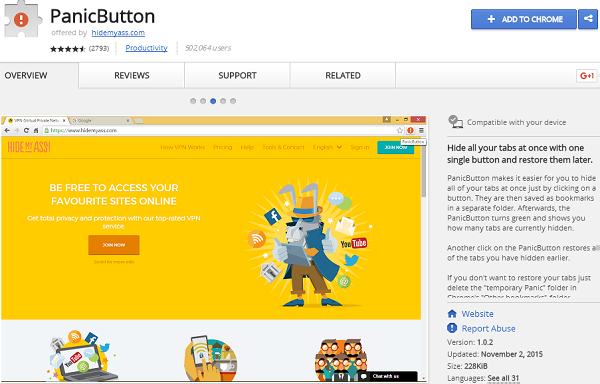Image resolution: width=600 pixels, height=384 pixels.
Task: Click the Pricing menu item
Action: coord(223,147)
